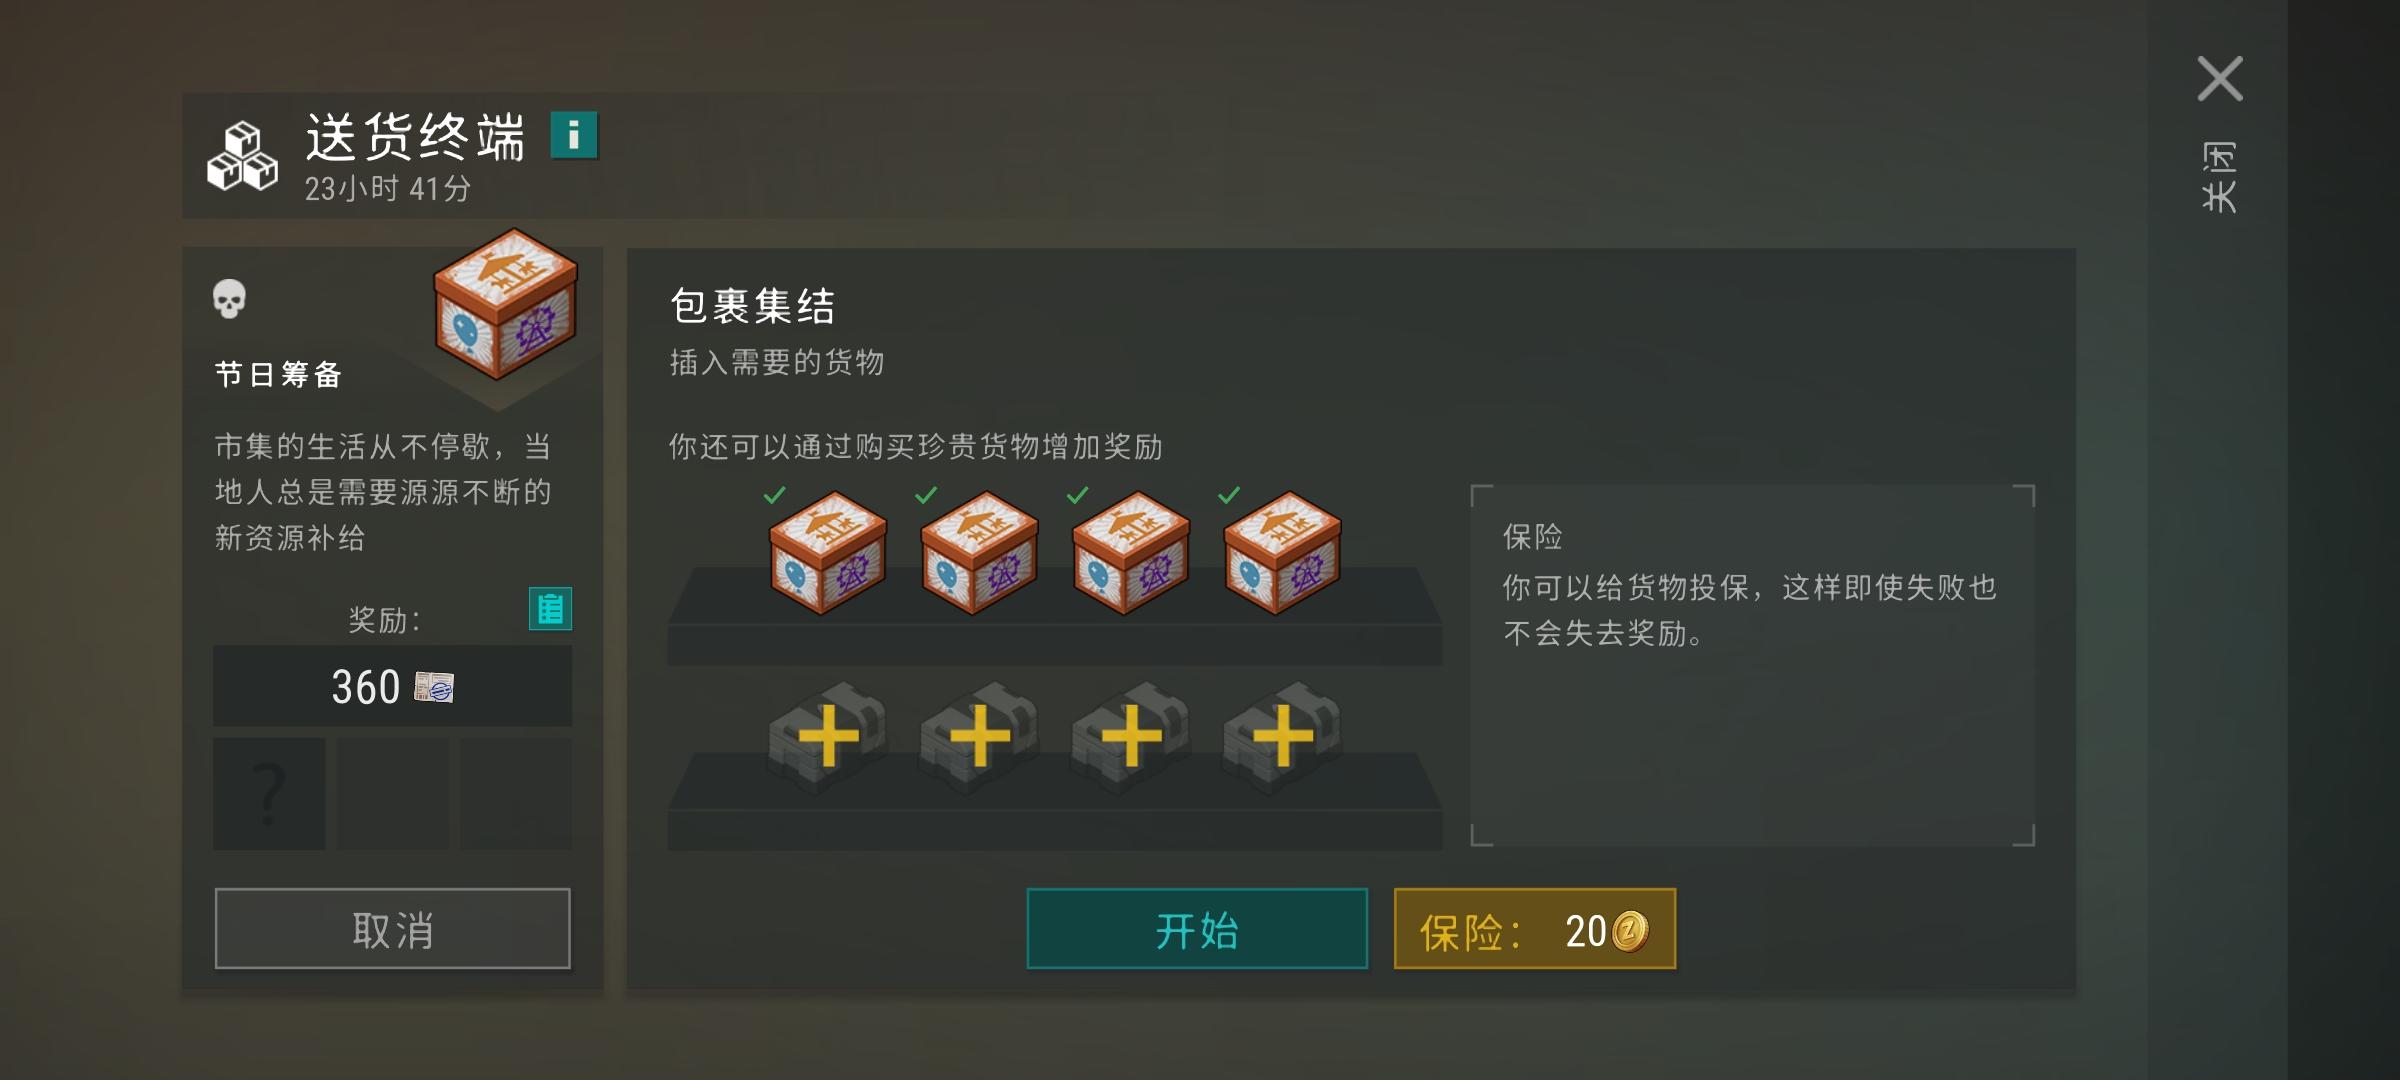Click the 开始 start button
Screen dimensions: 2400x1080
tap(1197, 929)
